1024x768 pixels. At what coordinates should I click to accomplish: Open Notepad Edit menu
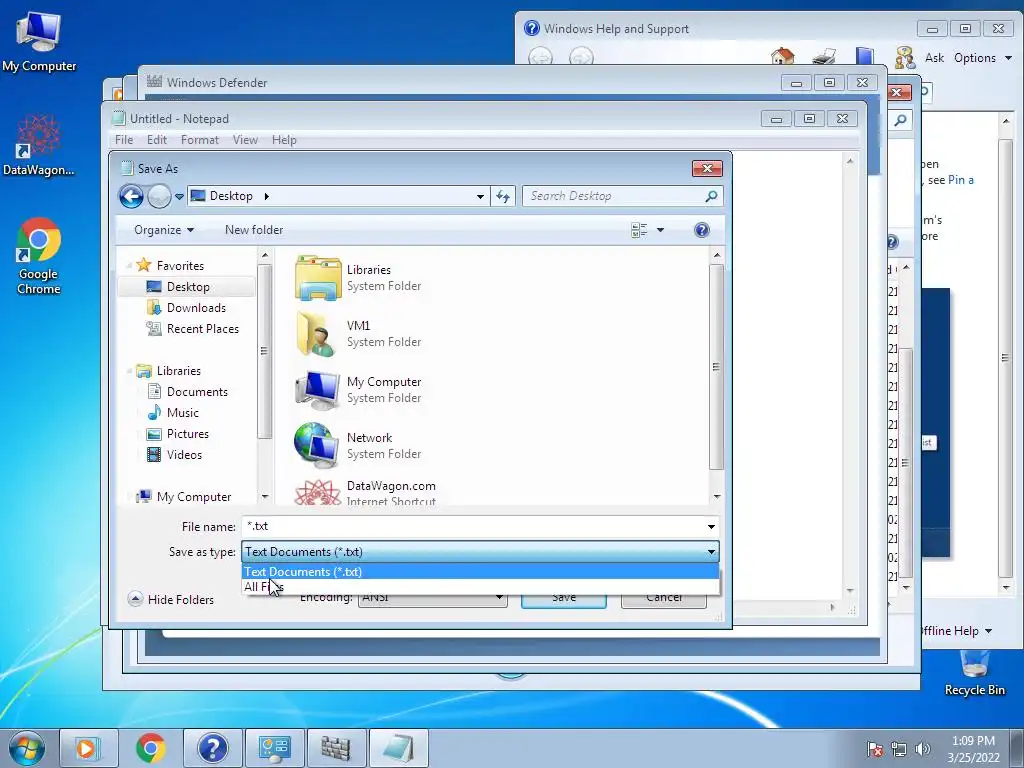pyautogui.click(x=157, y=140)
